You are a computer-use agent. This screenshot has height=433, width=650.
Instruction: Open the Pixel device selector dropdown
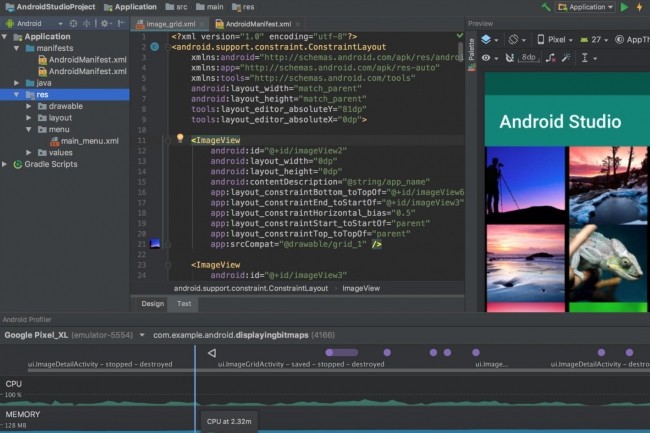[x=555, y=40]
